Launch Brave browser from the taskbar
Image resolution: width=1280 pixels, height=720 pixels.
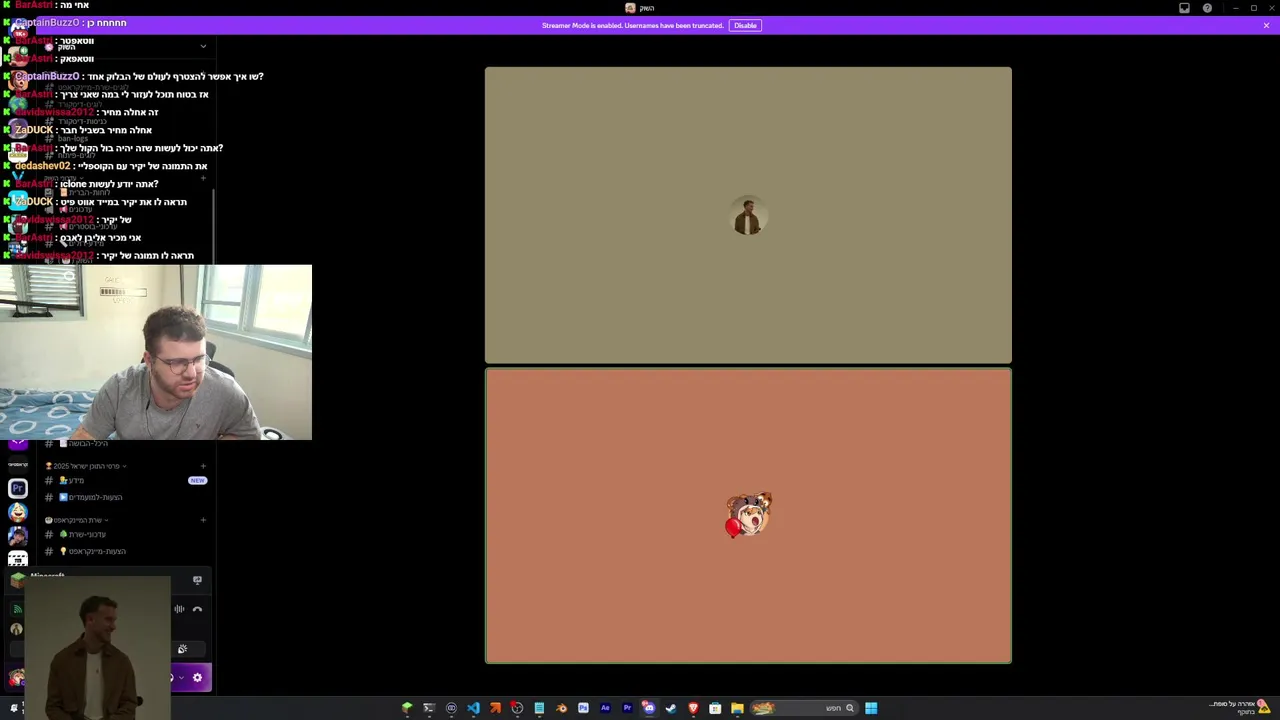(693, 708)
